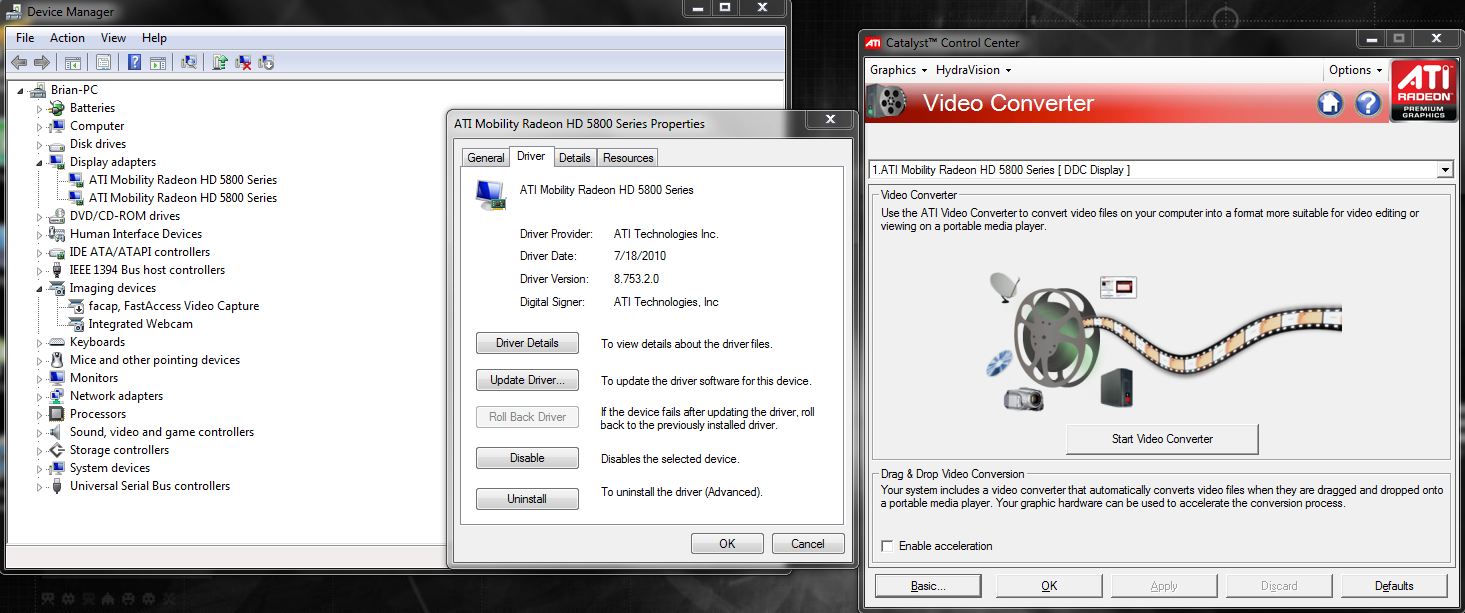Expand the Network adapters tree node
Viewport: 1465px width, 613px height.
[x=40, y=396]
